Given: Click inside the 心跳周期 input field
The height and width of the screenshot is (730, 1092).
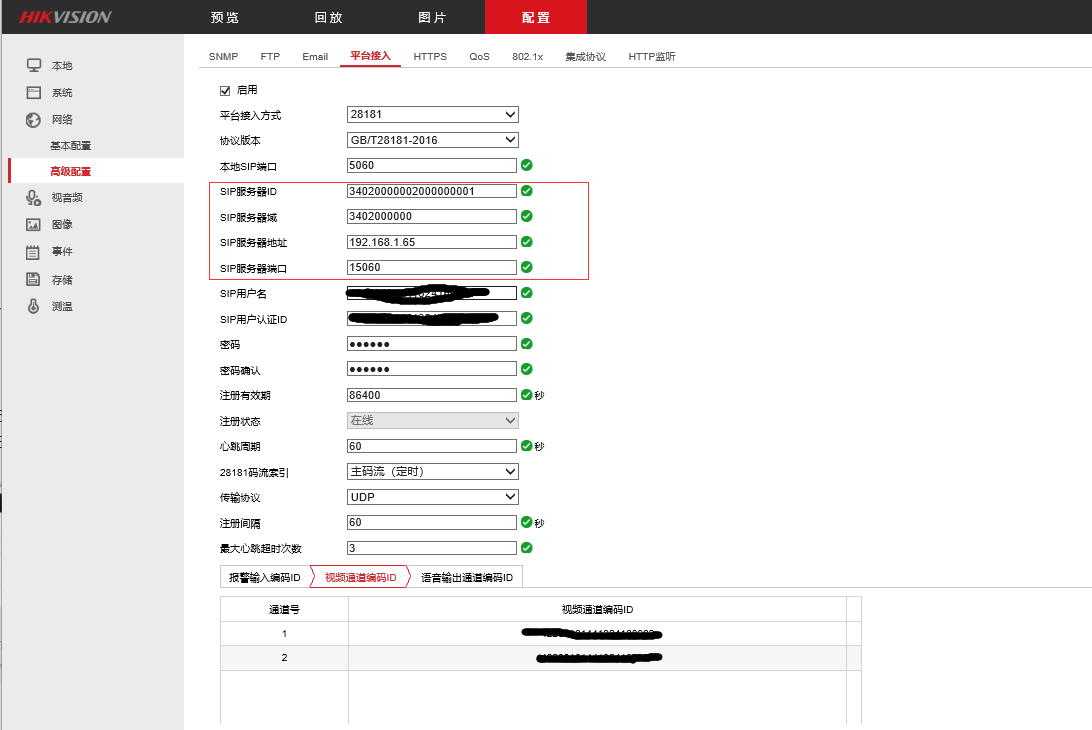Looking at the screenshot, I should (432, 446).
